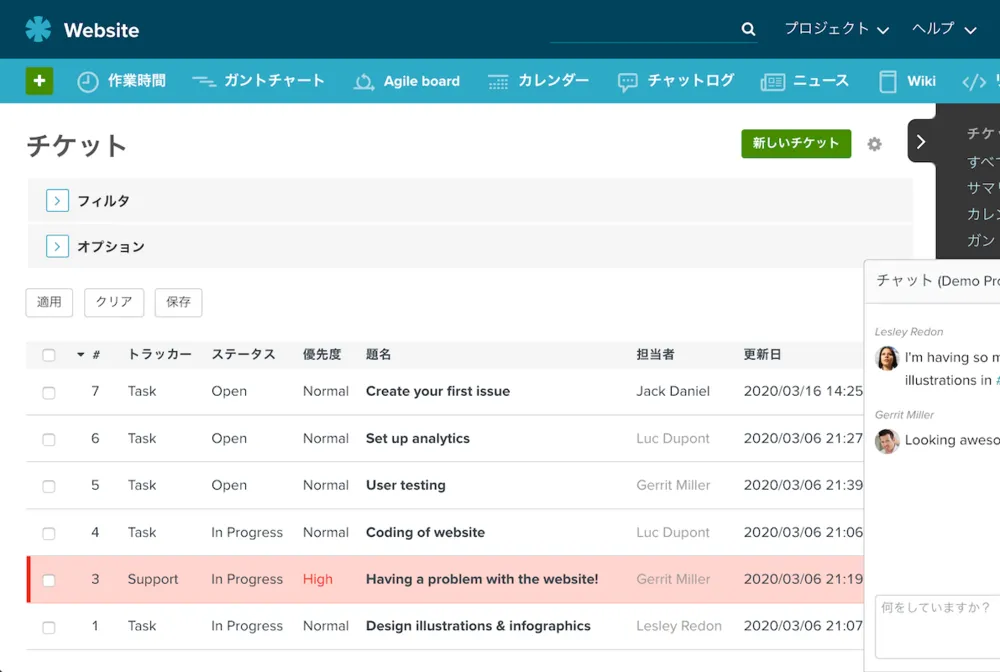Open the Agile board icon
The image size is (1000, 672).
pyautogui.click(x=364, y=82)
